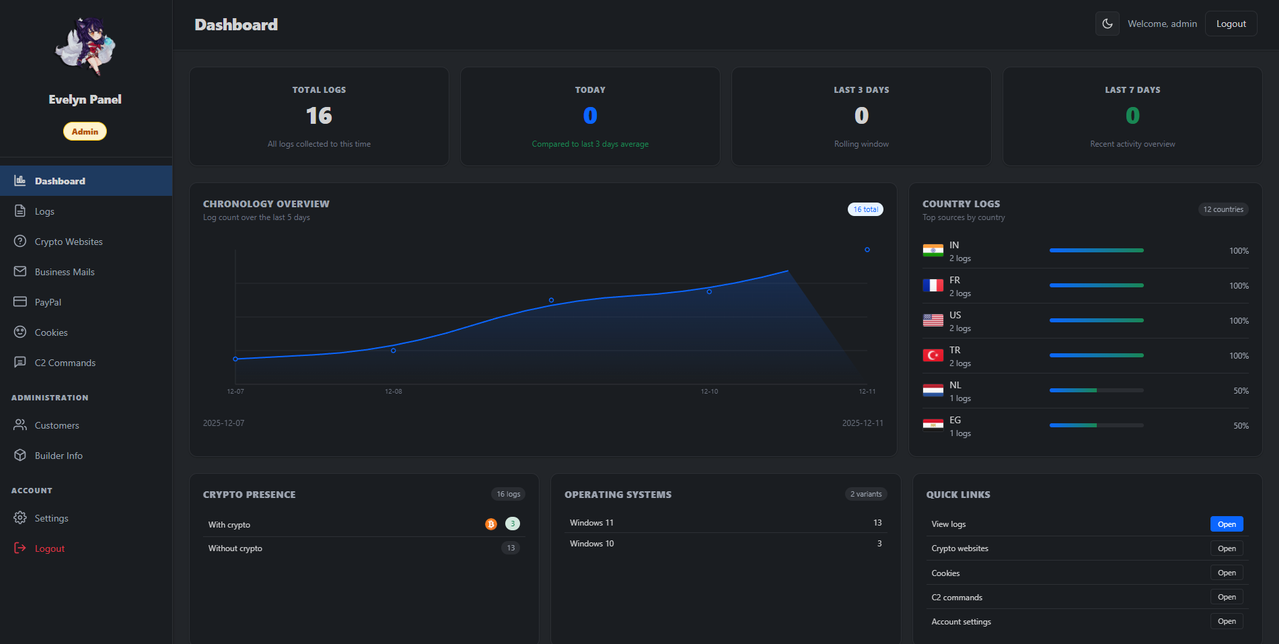Click the chart data point above 12-08
Image resolution: width=1279 pixels, height=644 pixels.
pos(393,351)
